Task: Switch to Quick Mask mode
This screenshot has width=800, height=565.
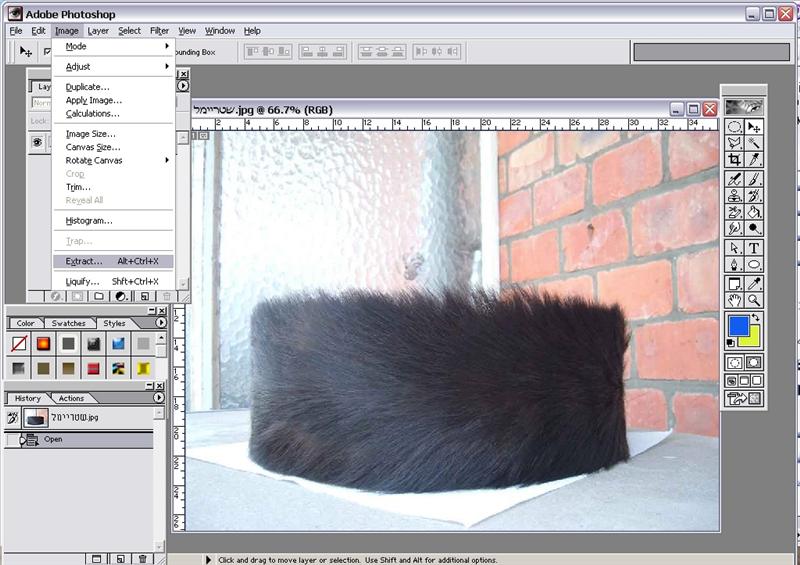Action: click(x=754, y=363)
